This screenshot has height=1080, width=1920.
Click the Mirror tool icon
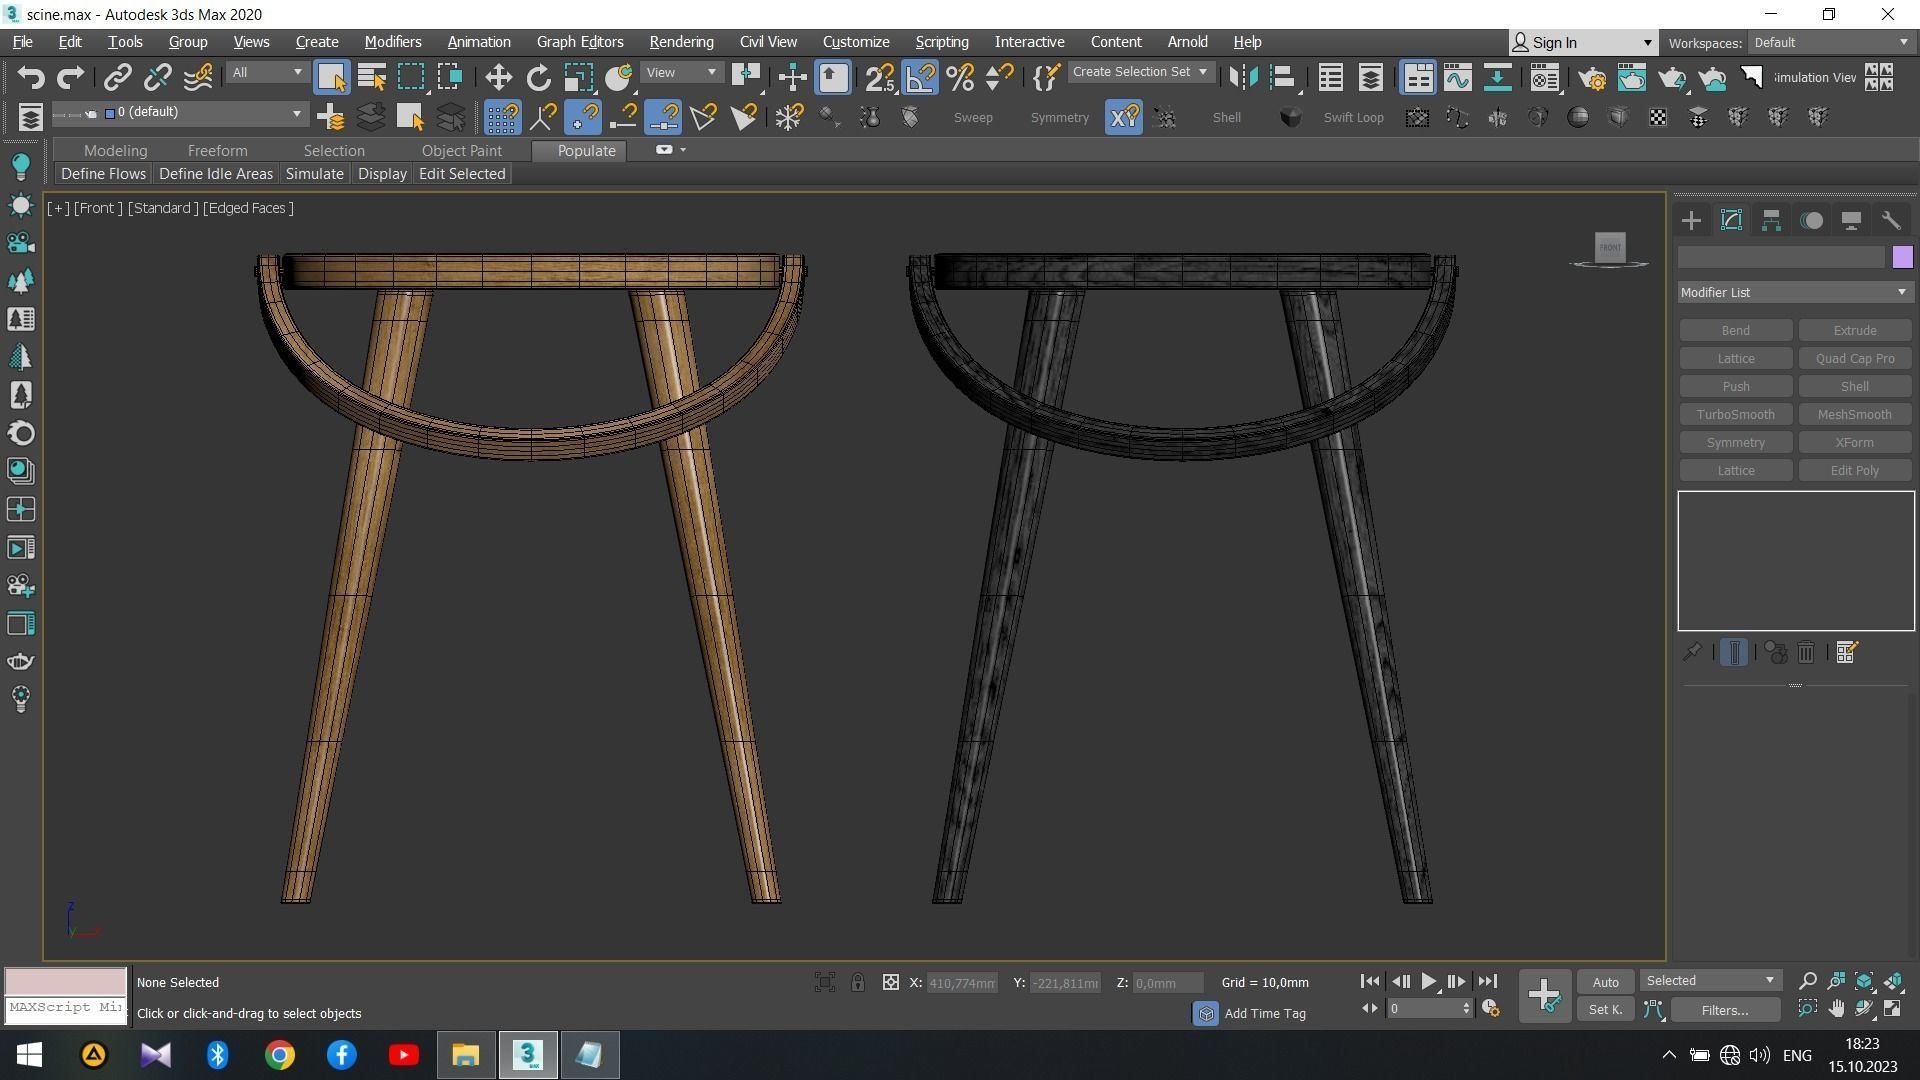(x=1243, y=77)
